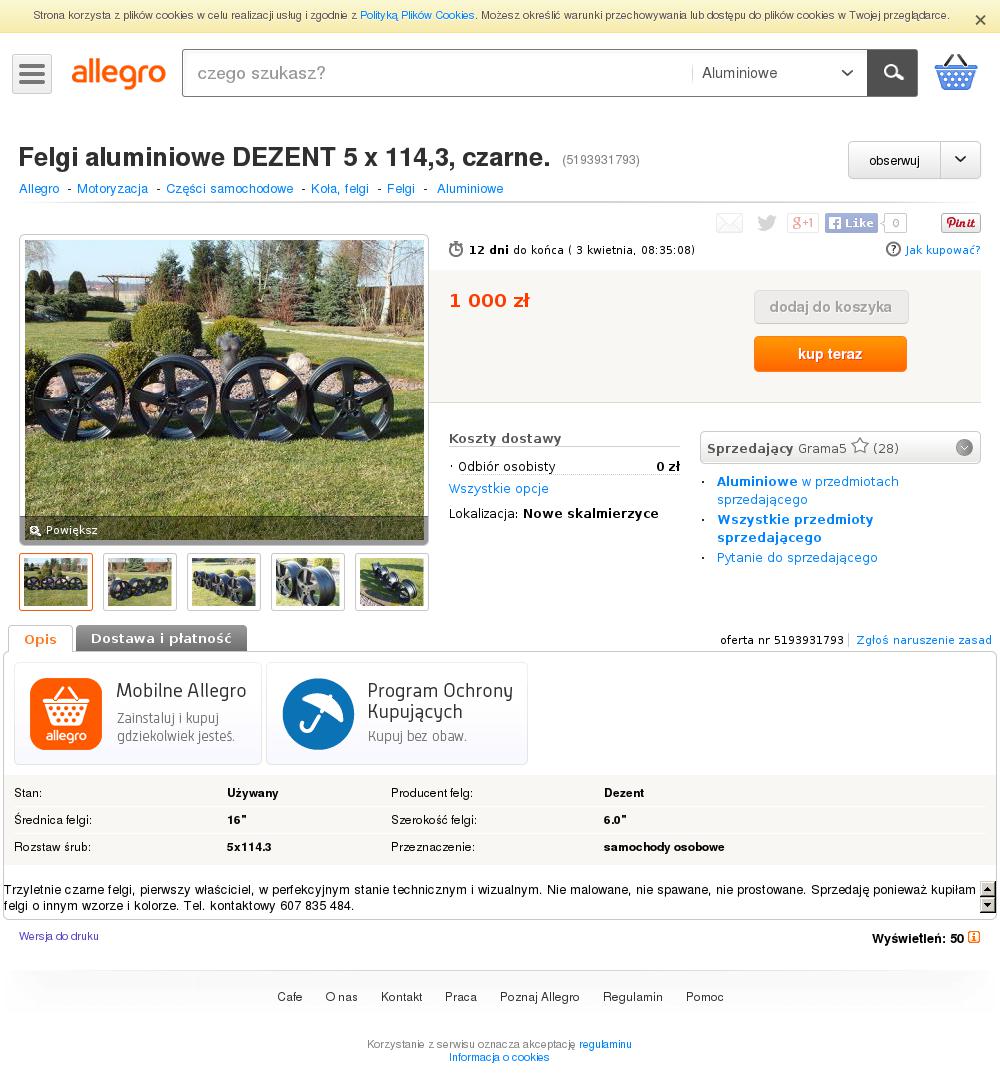Click the magnifier search button
The height and width of the screenshot is (1074, 1000).
point(892,73)
